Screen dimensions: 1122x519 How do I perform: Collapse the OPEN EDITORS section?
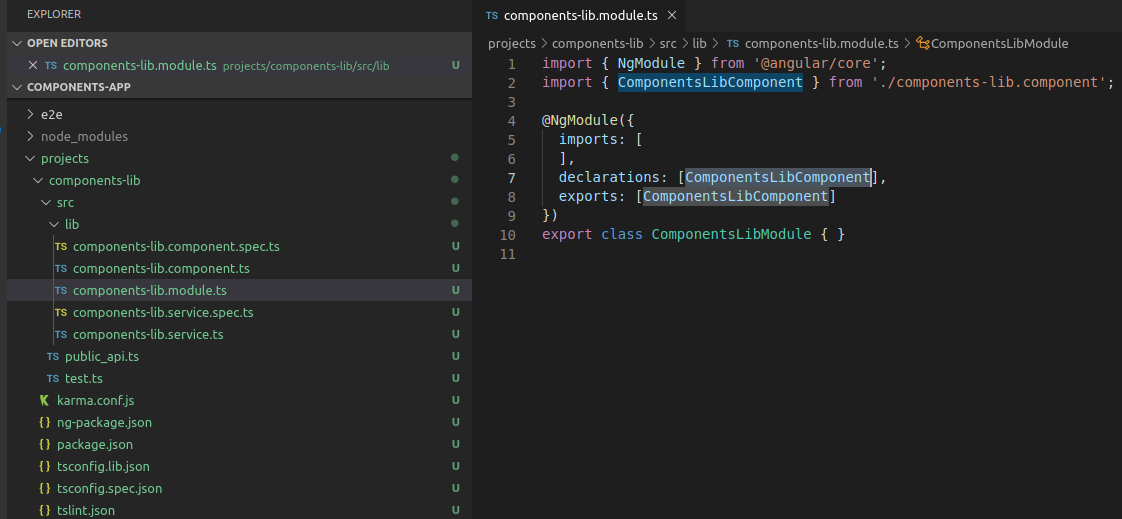18,43
